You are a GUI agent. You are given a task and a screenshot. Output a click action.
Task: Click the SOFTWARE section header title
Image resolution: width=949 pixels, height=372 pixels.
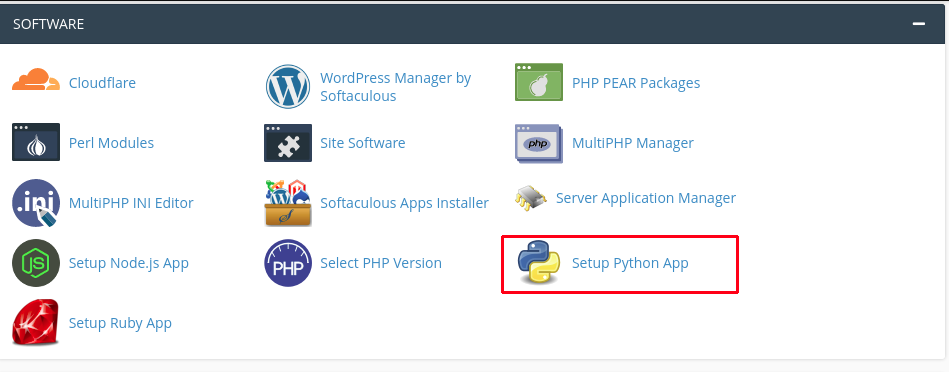tap(48, 24)
